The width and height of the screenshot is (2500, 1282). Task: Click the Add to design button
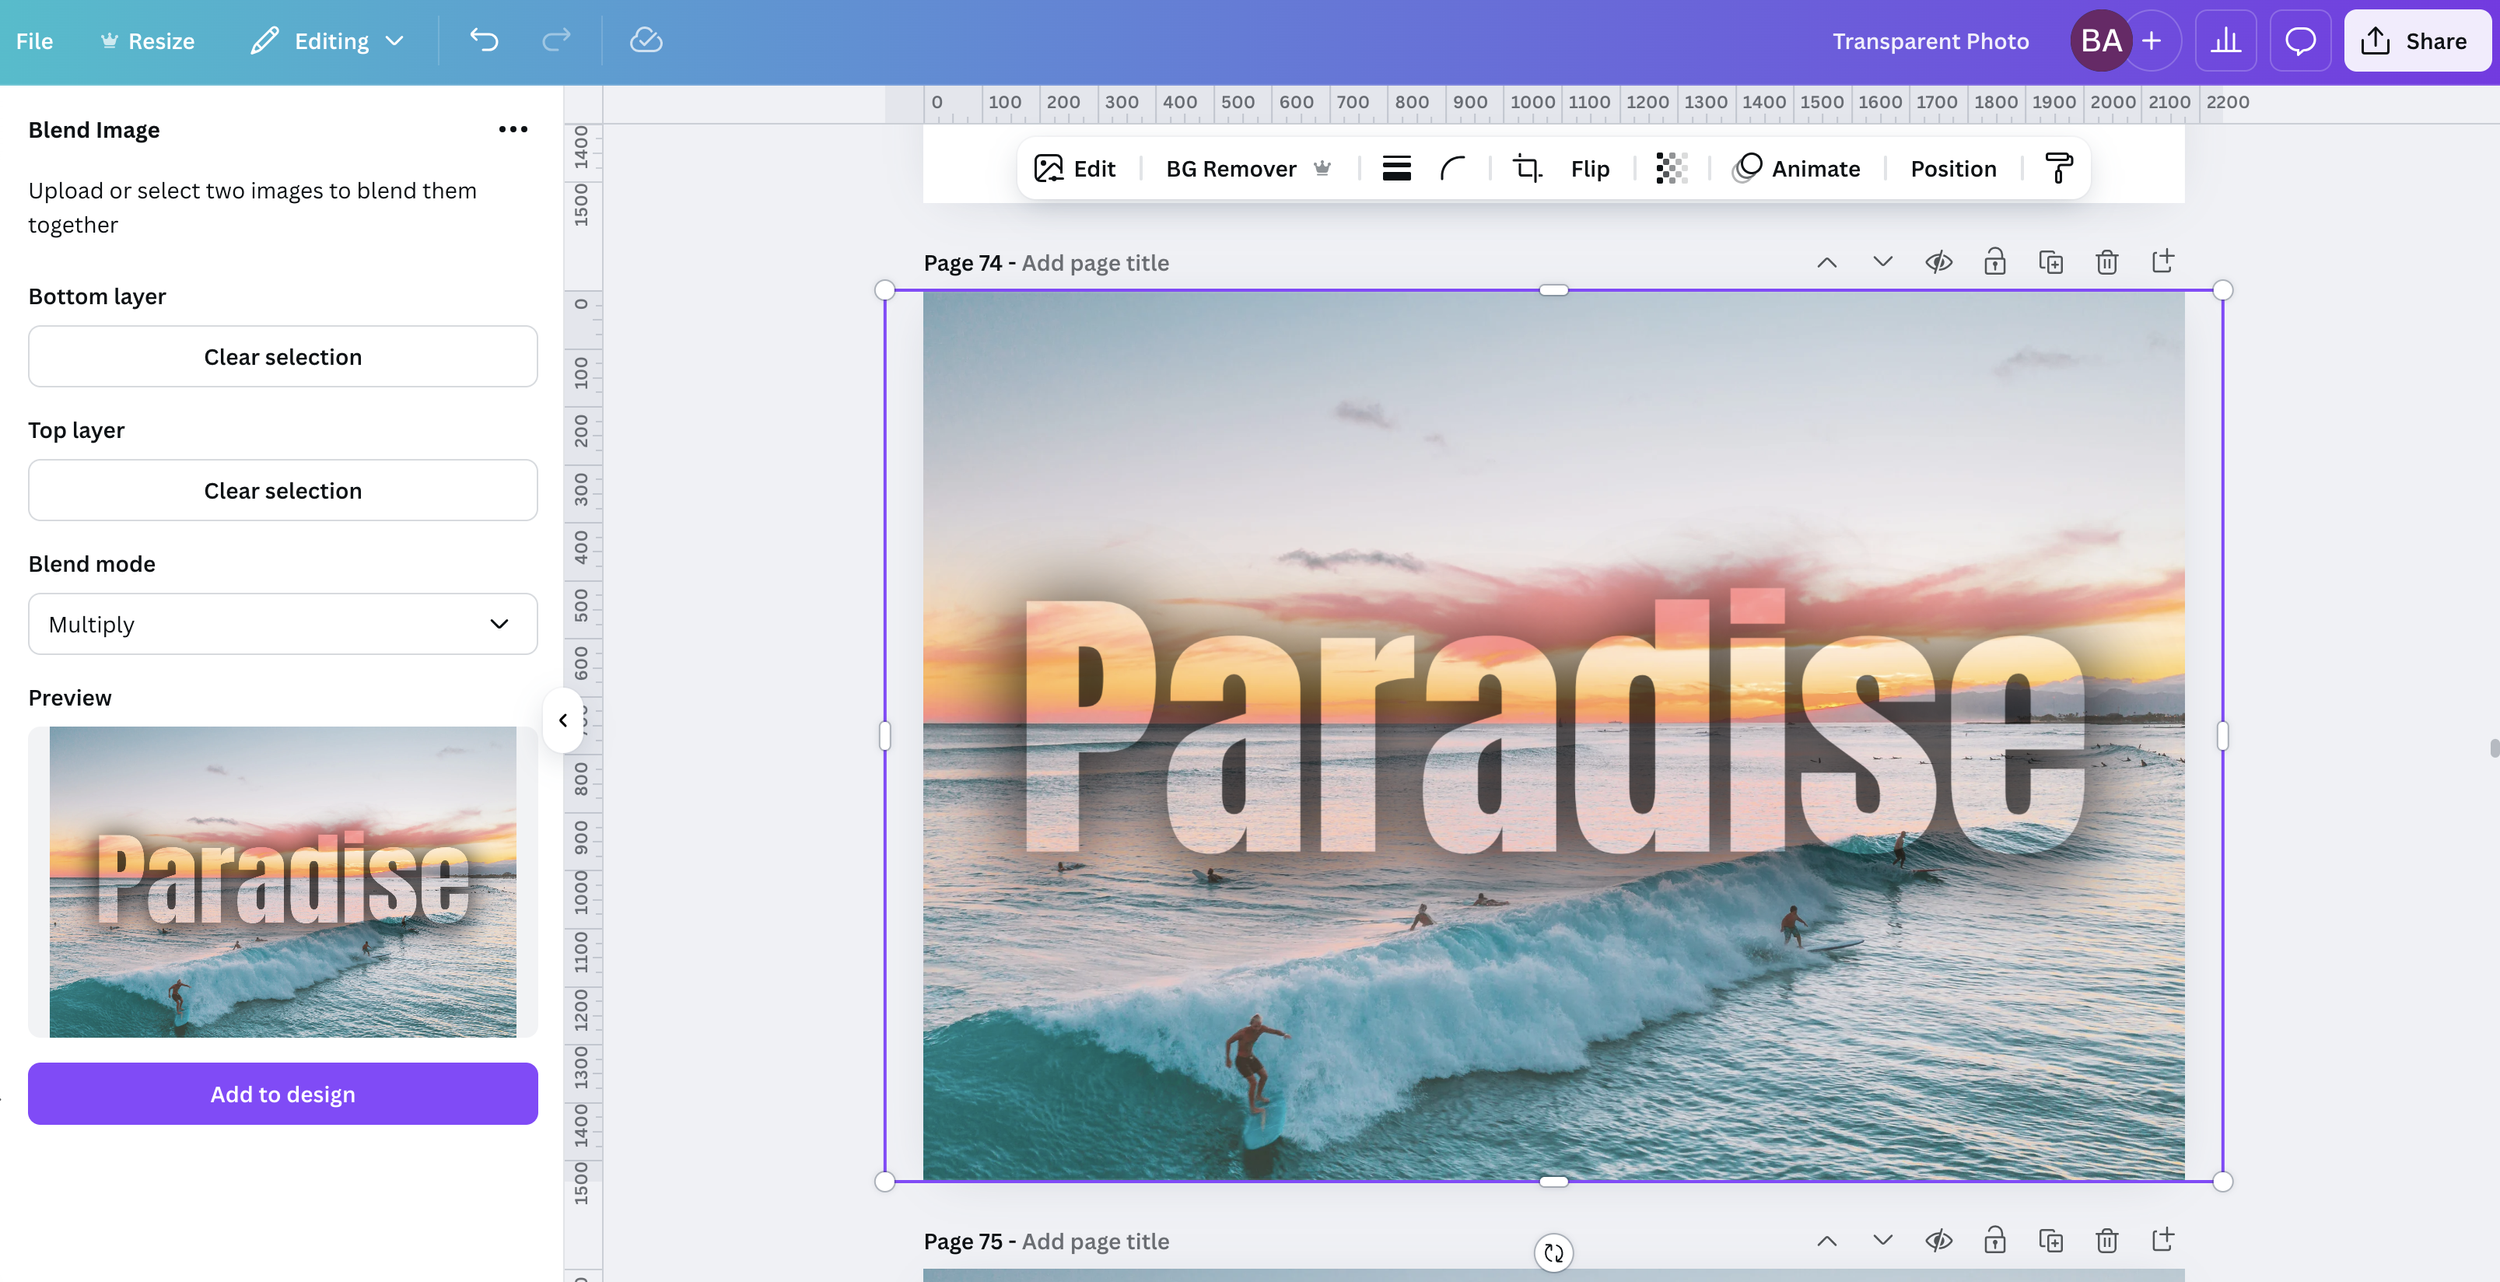point(283,1094)
